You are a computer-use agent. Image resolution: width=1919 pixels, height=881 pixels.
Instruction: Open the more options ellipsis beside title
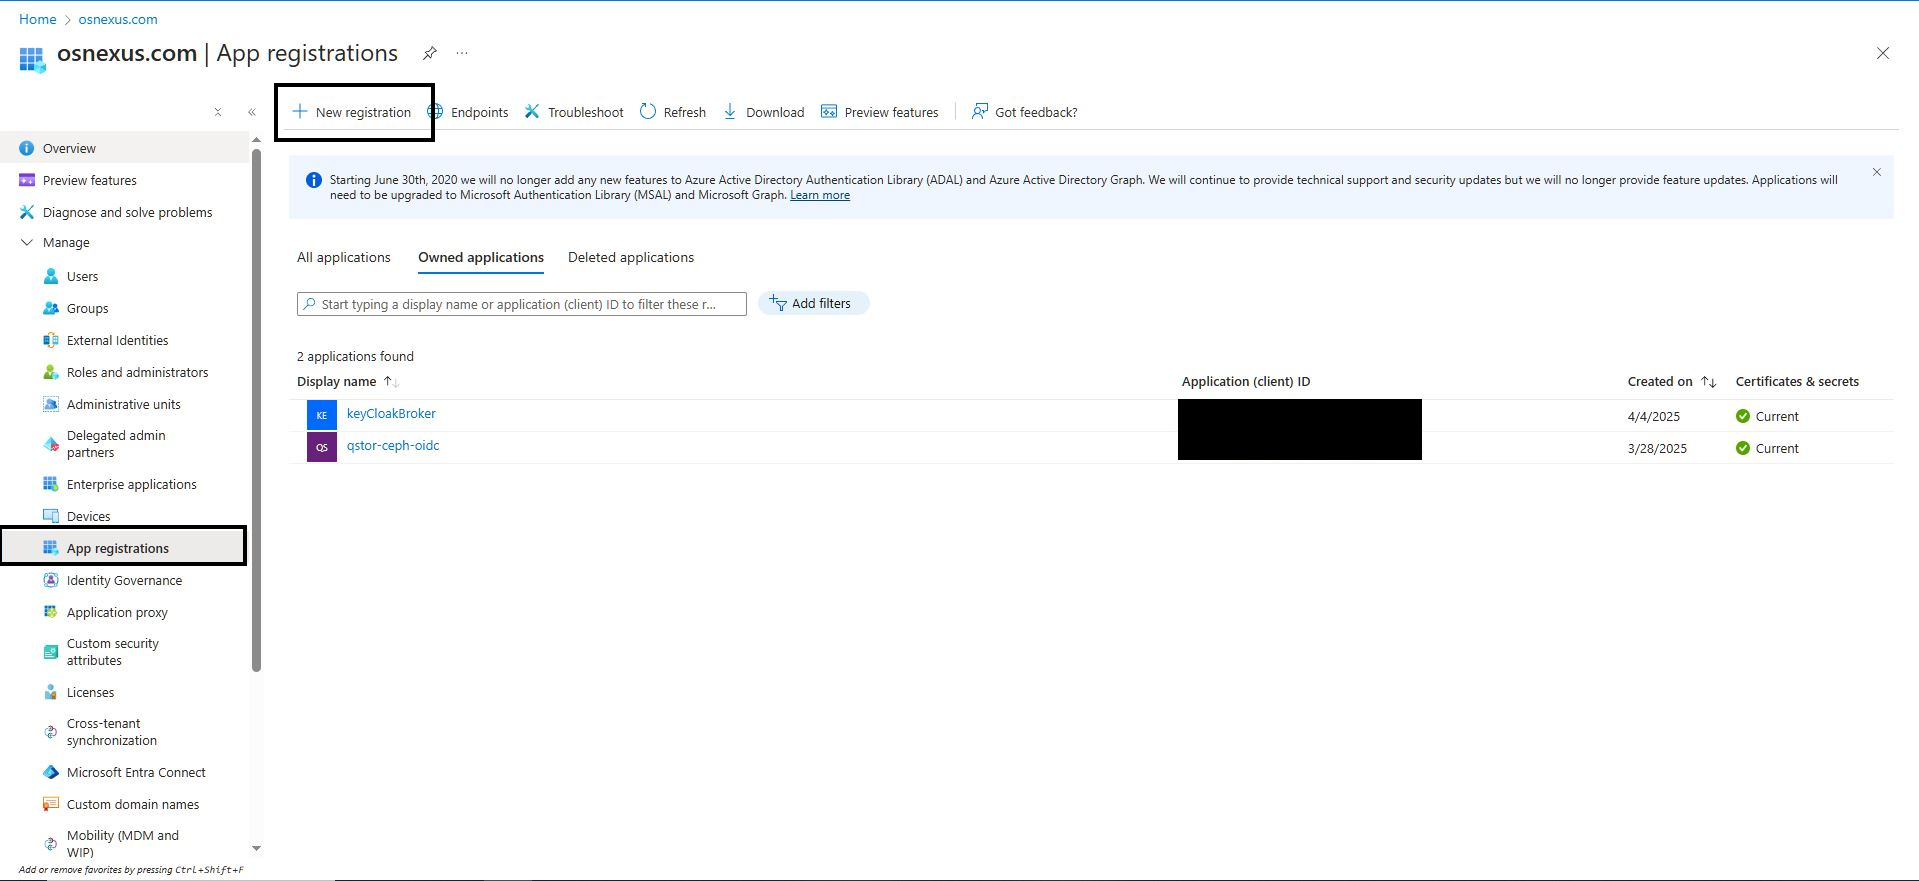click(462, 53)
